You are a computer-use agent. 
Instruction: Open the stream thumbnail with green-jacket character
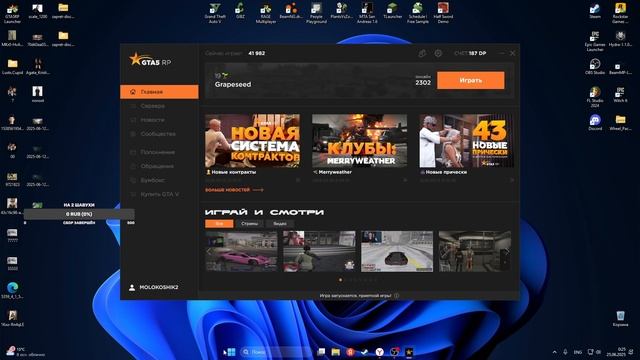[x=319, y=251]
